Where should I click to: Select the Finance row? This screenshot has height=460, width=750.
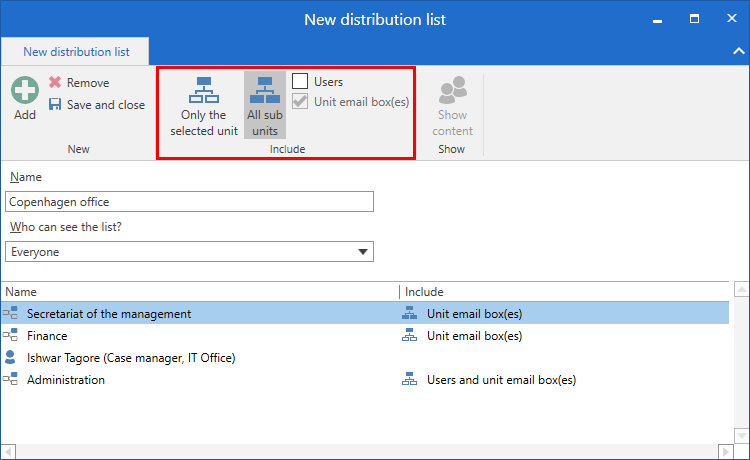[x=200, y=336]
